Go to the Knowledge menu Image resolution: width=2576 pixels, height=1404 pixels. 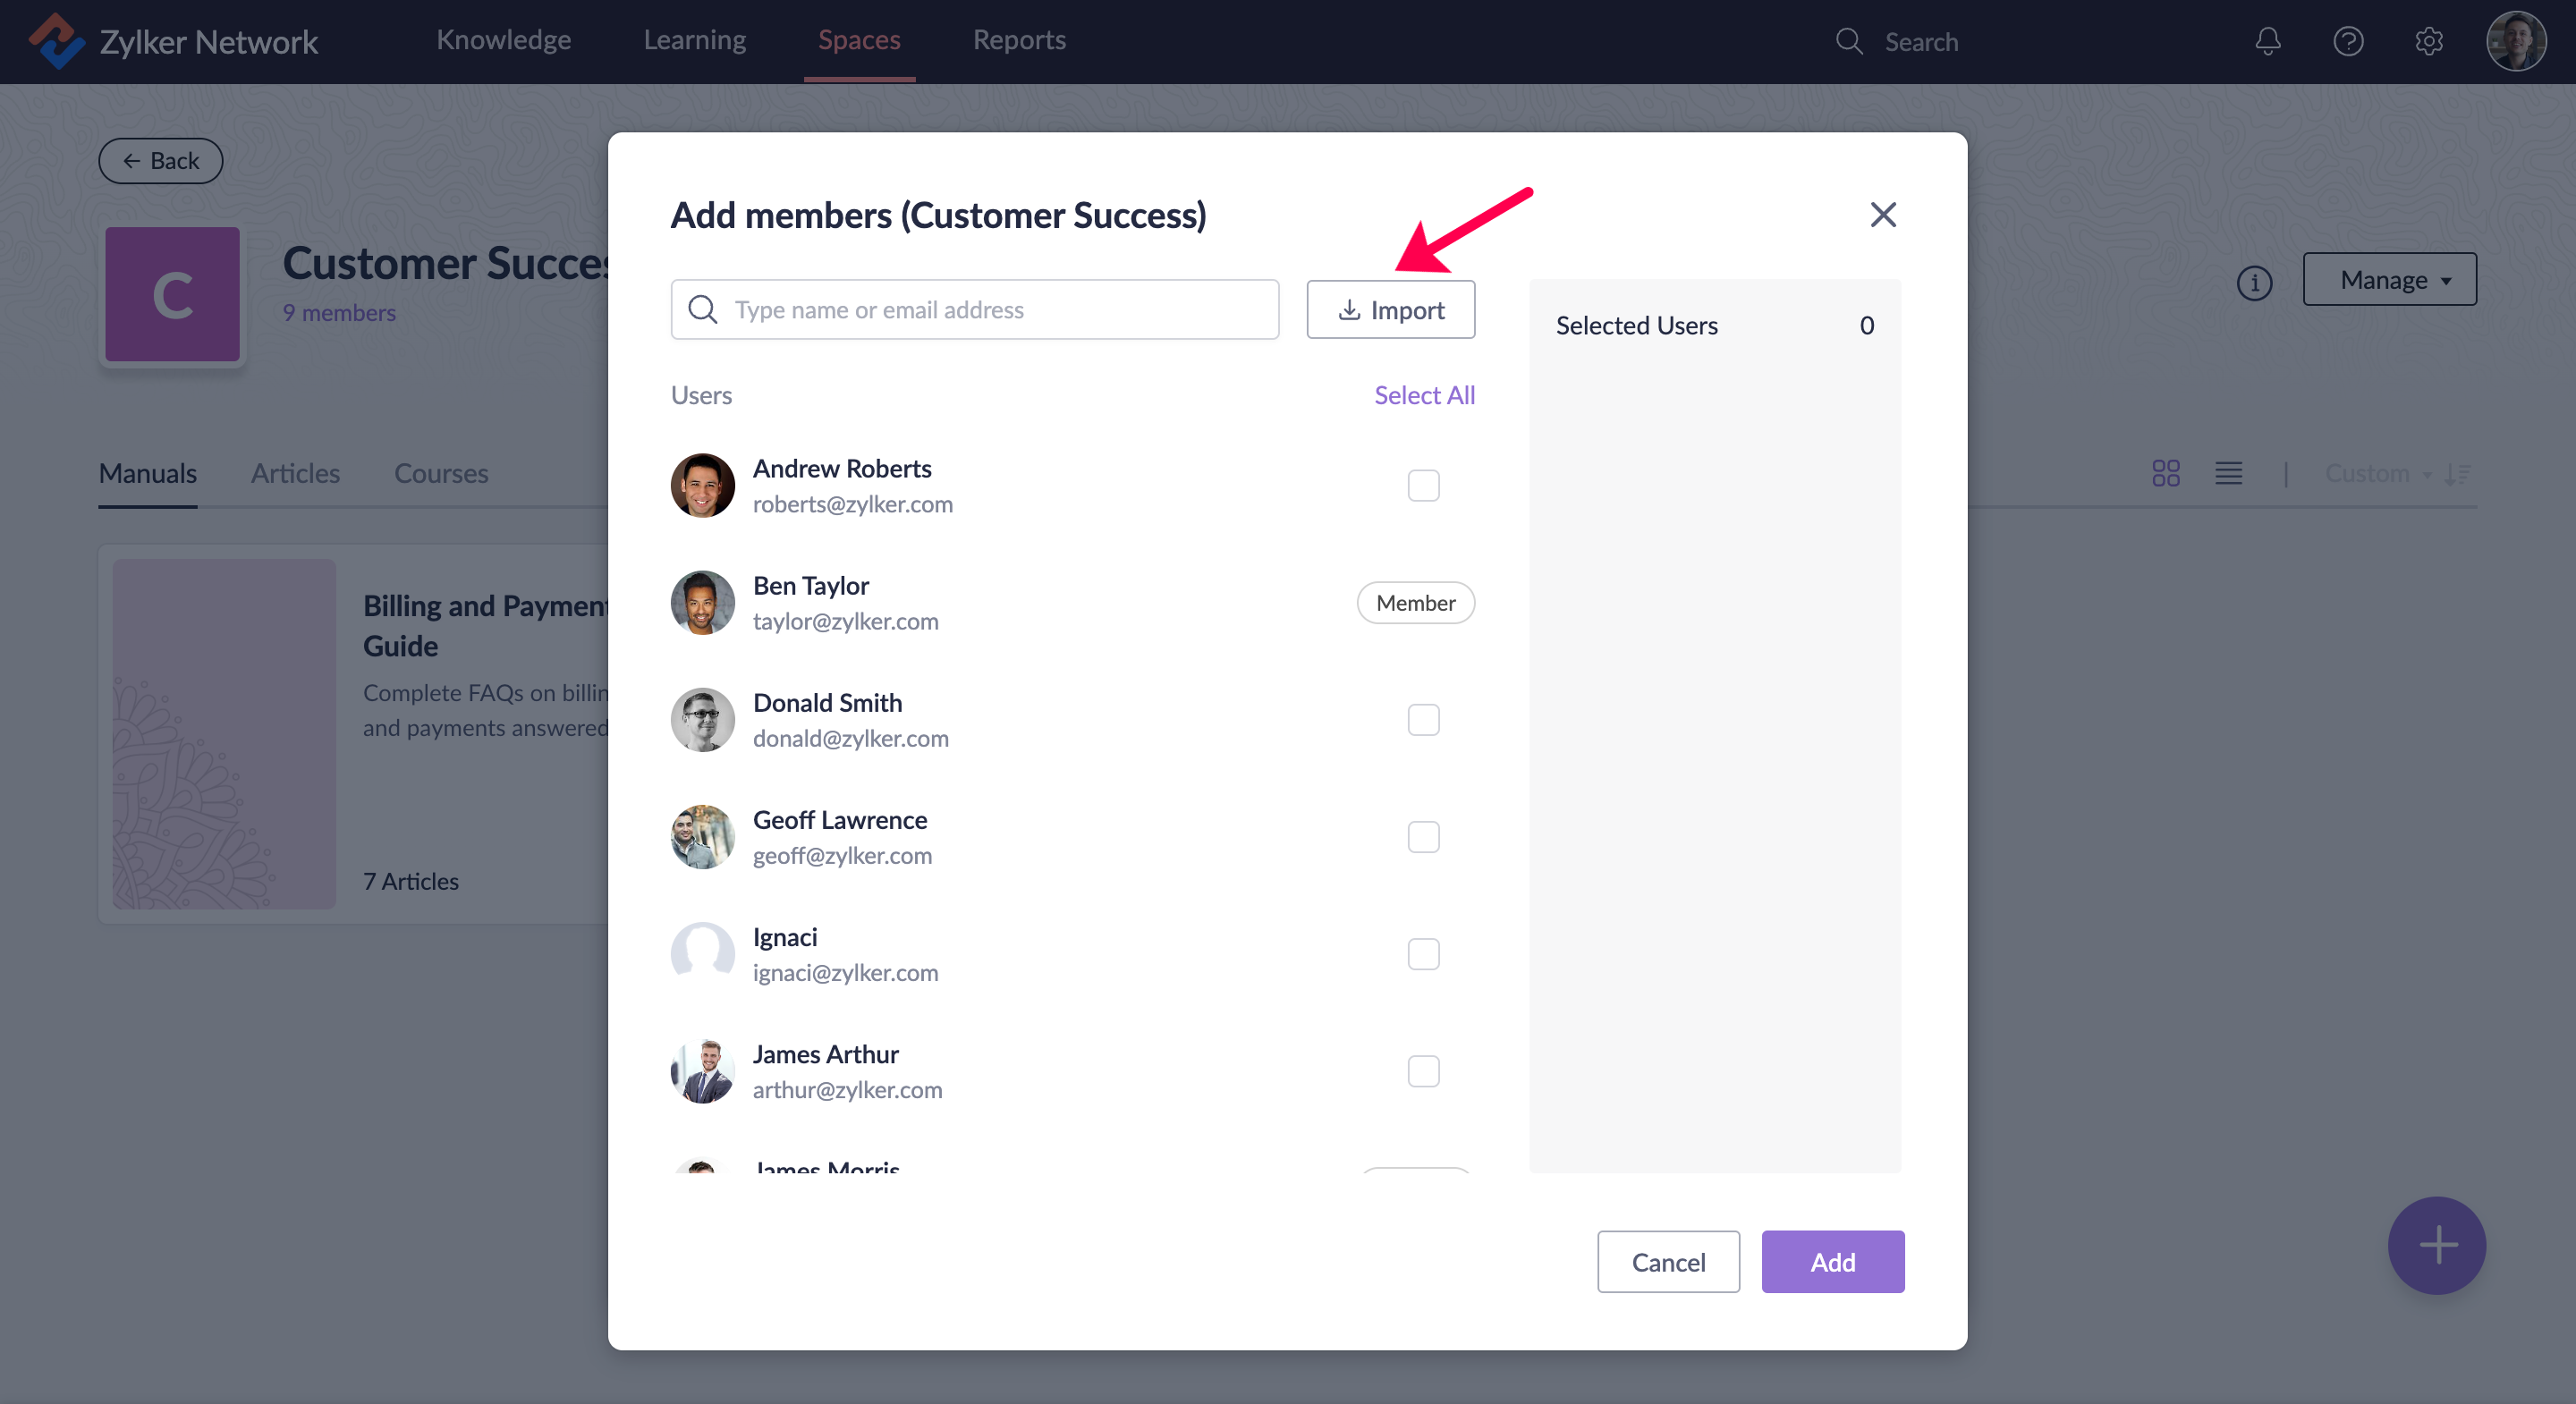pos(504,40)
